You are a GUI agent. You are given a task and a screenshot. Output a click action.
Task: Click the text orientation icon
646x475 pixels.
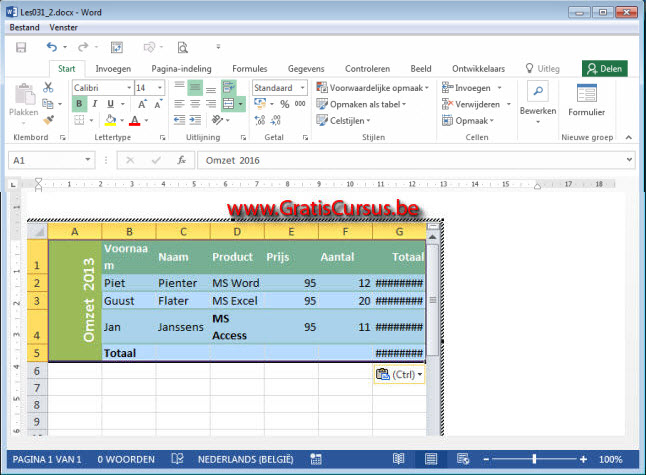217,120
